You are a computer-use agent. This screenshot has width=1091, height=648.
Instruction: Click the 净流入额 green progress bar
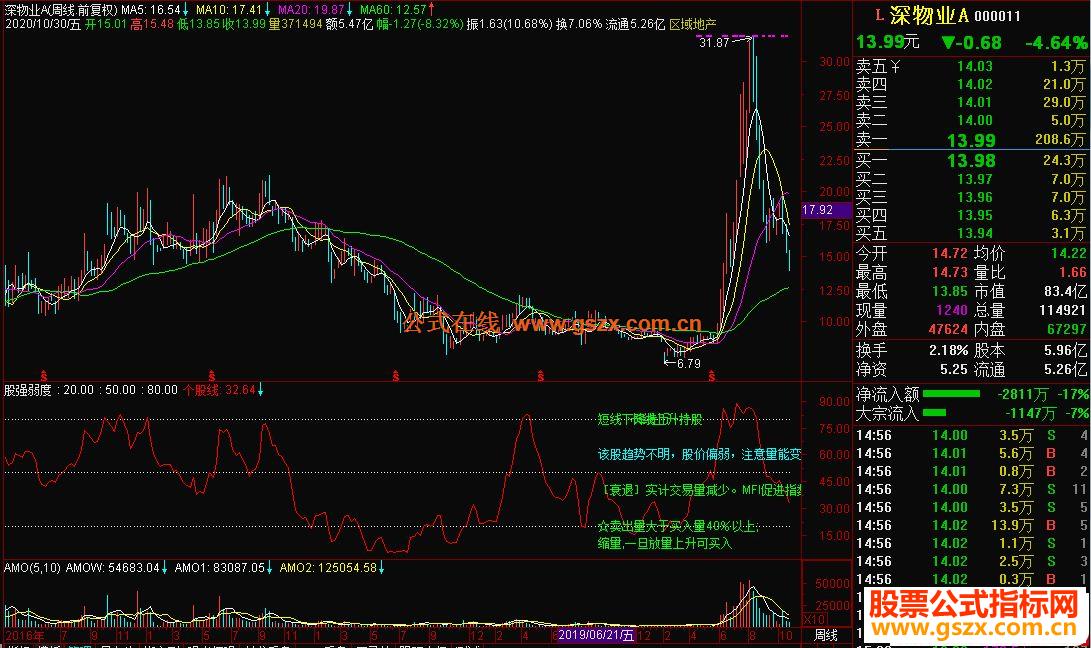tap(951, 394)
